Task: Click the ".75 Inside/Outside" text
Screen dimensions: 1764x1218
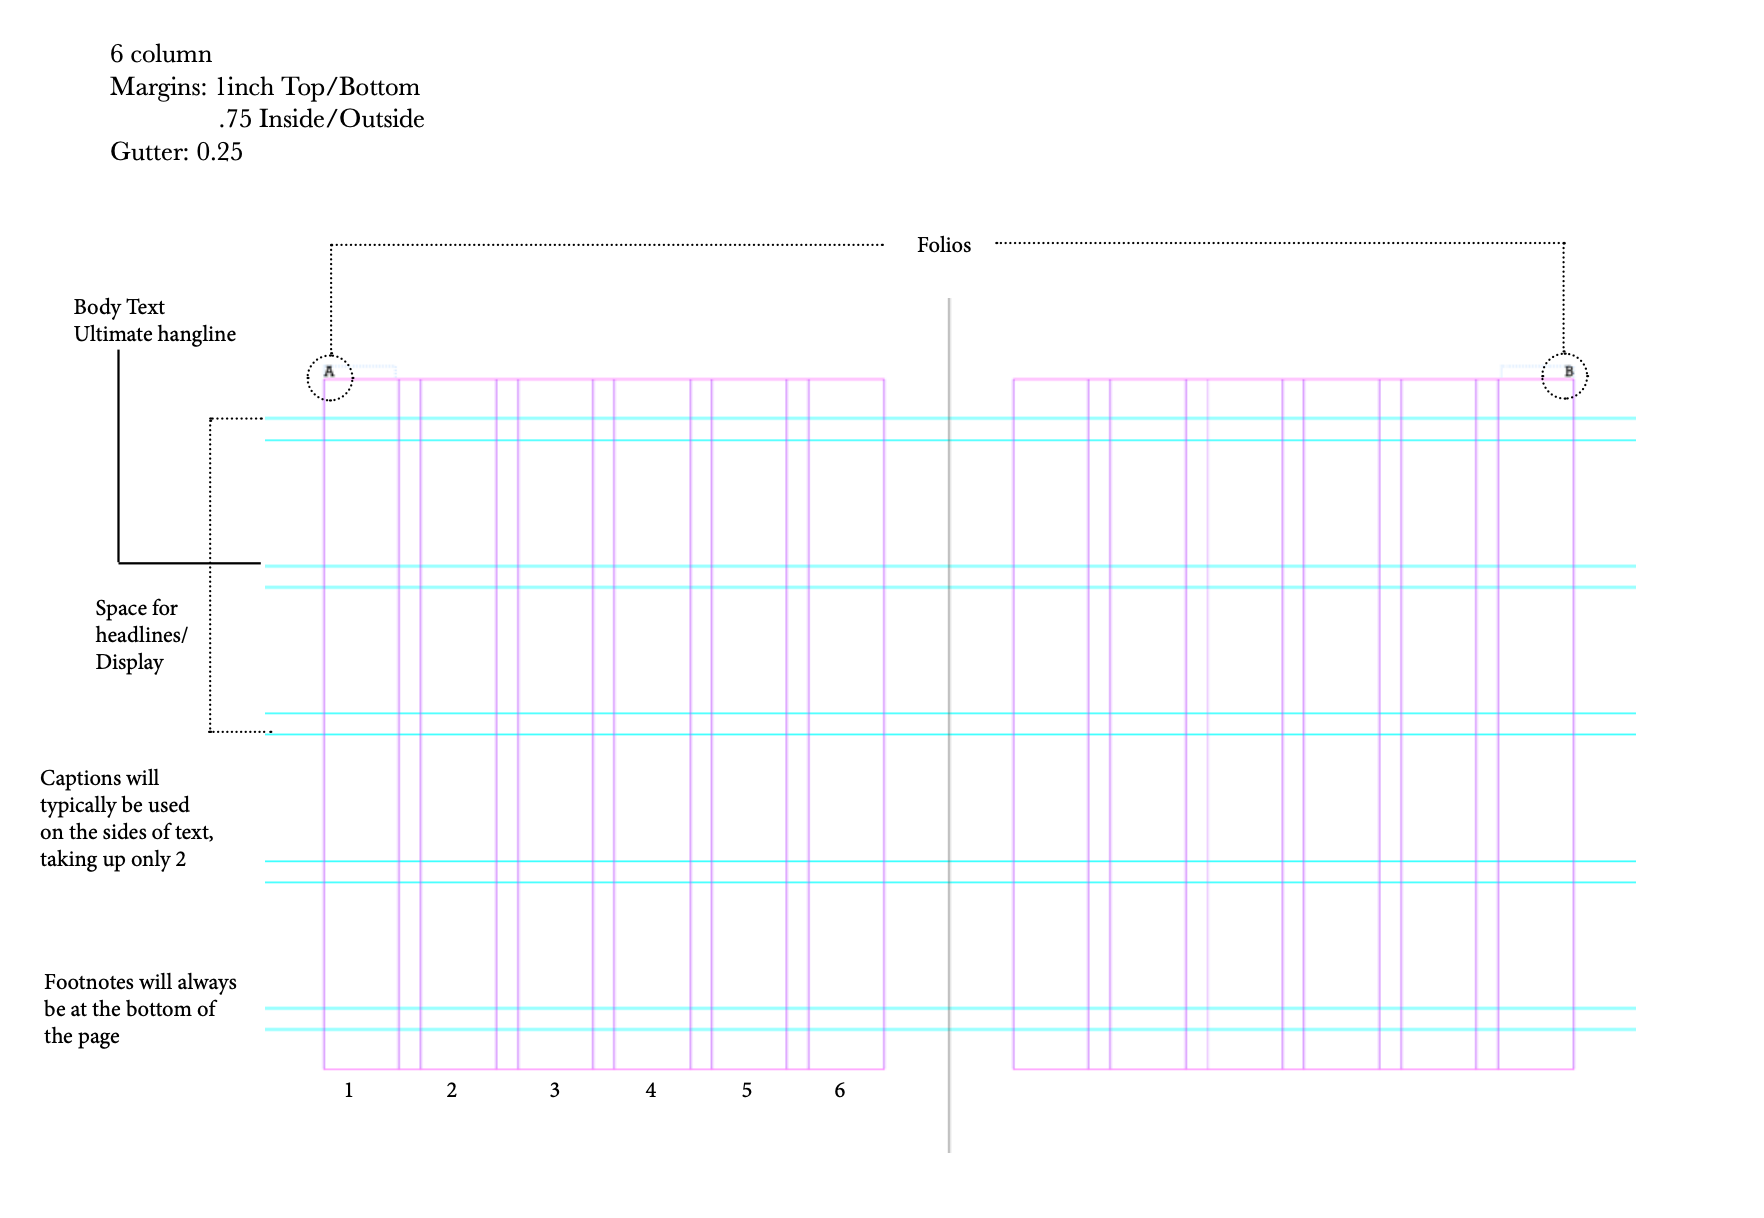Action: click(322, 119)
